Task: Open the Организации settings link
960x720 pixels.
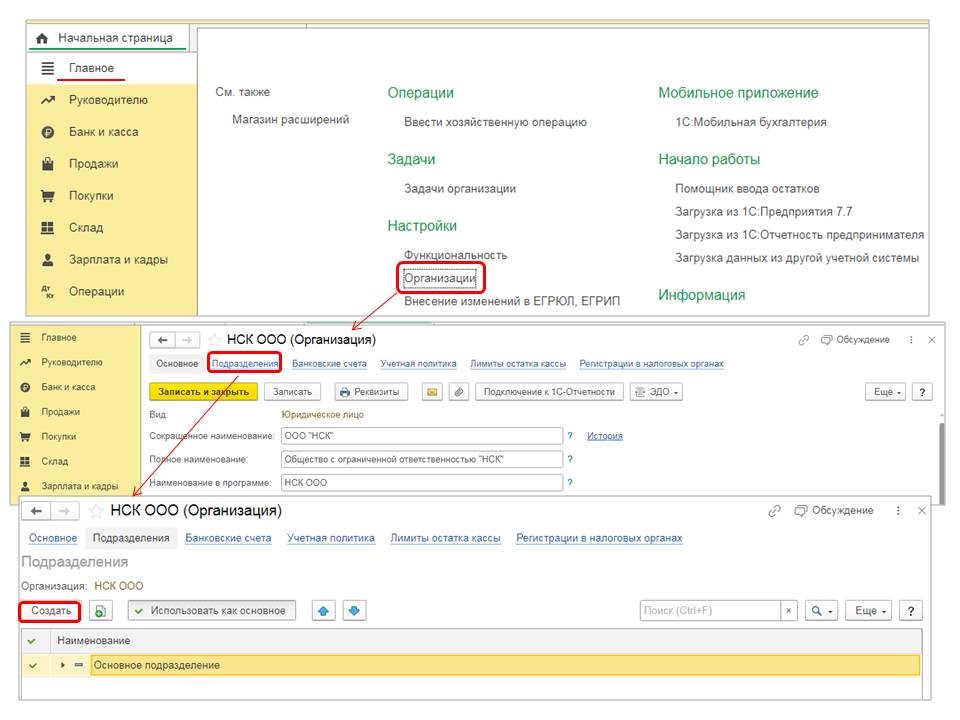Action: pos(440,278)
